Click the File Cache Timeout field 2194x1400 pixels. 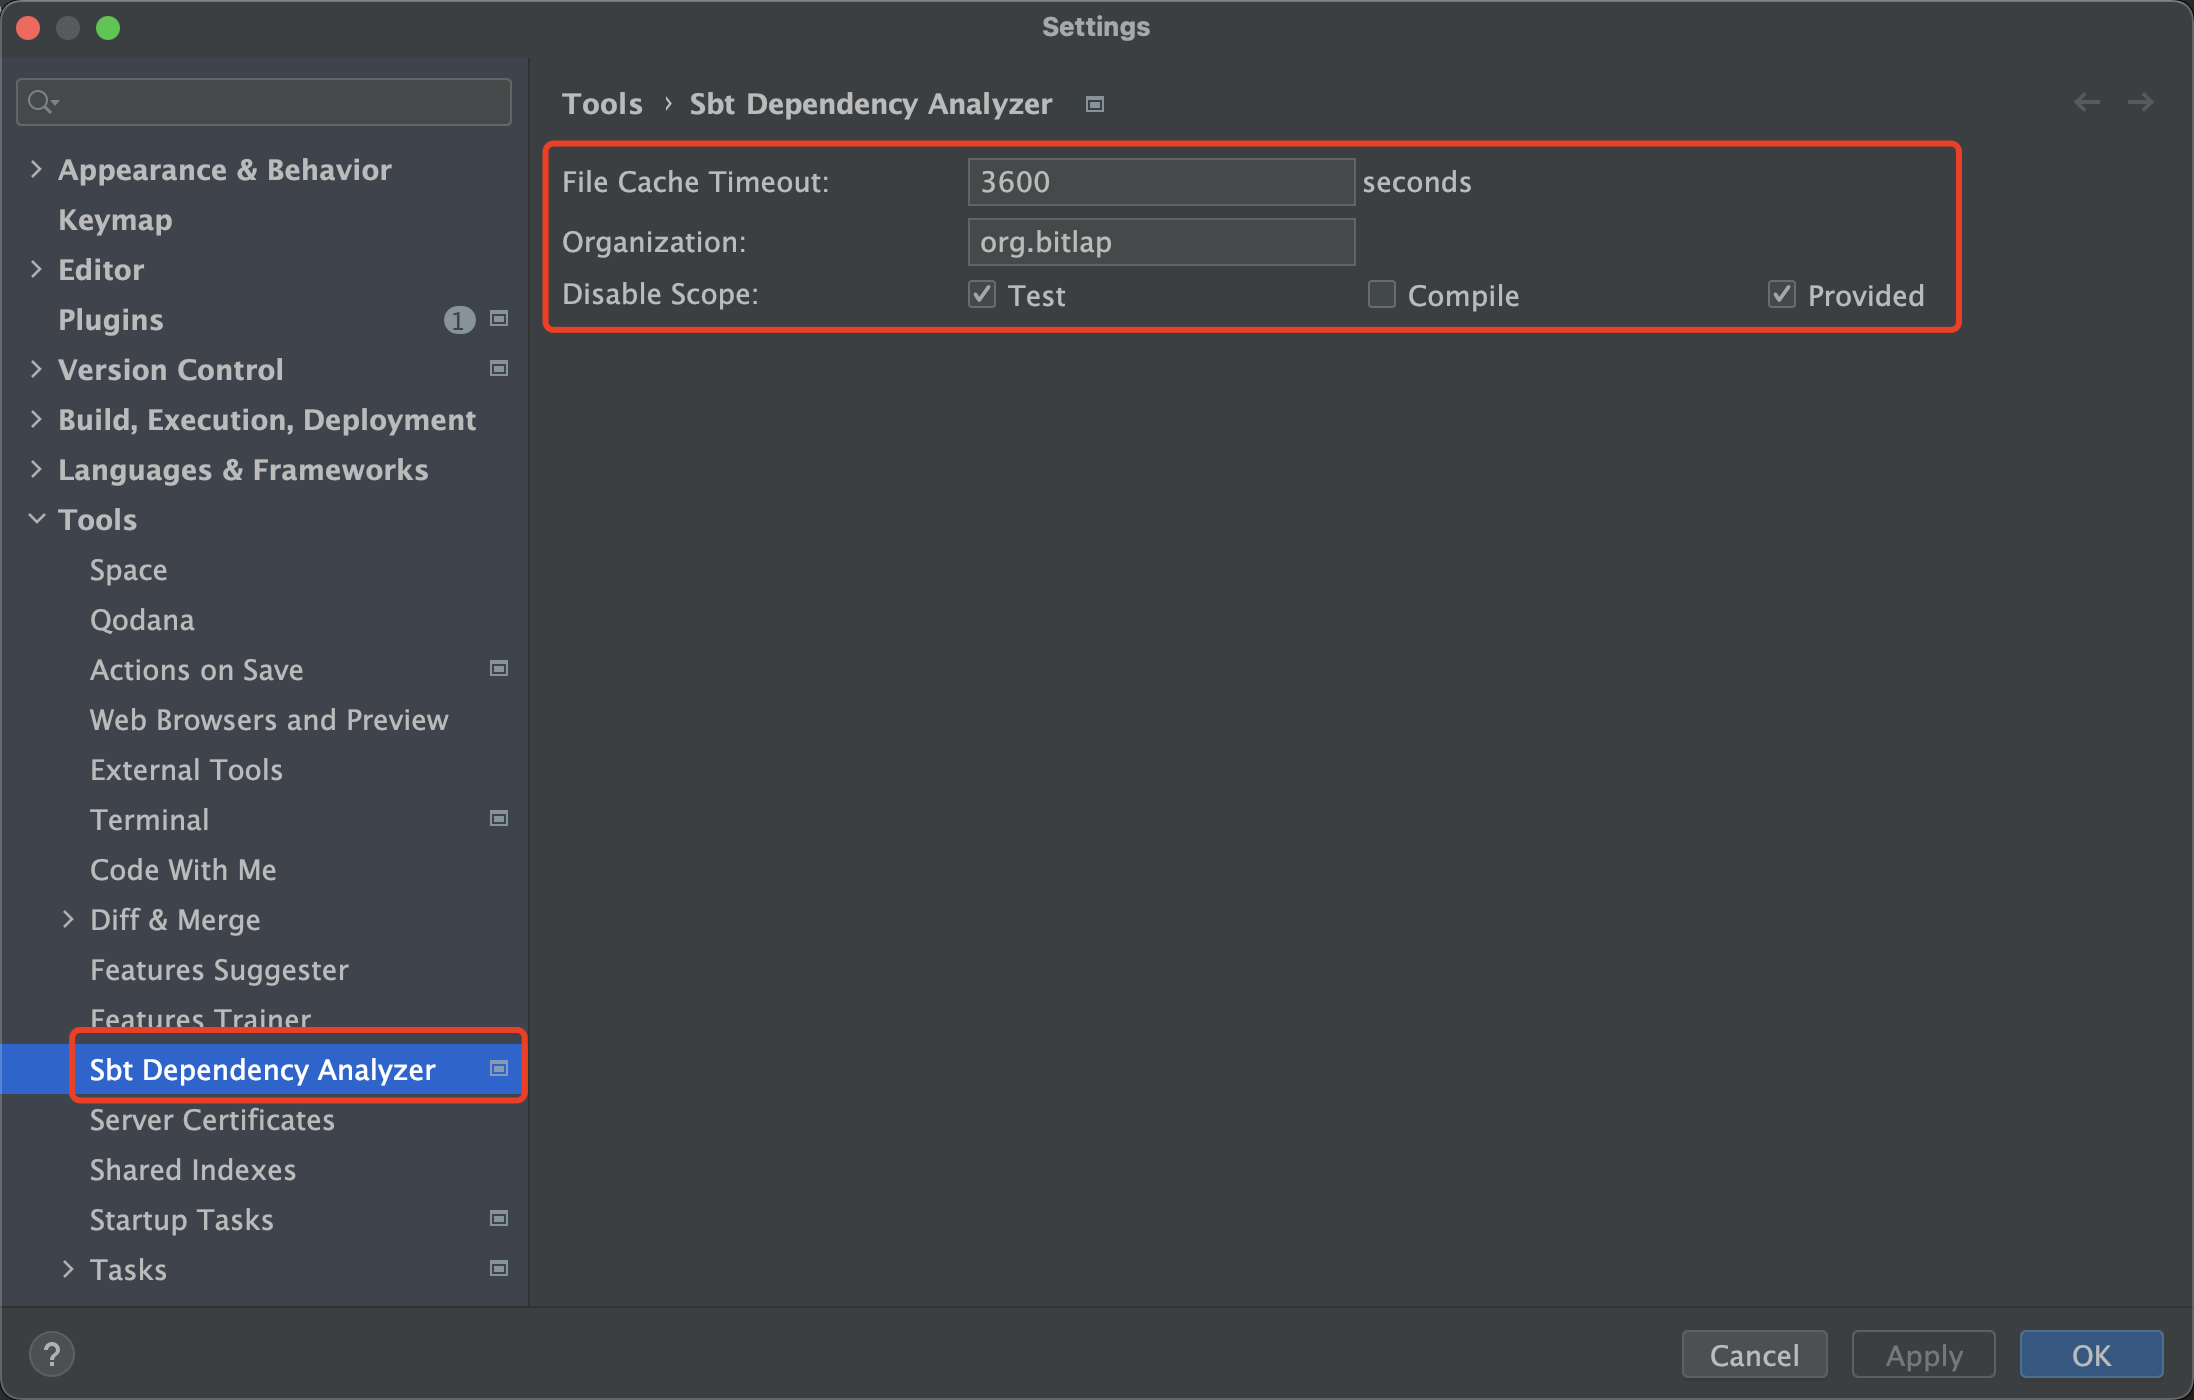[x=1160, y=182]
